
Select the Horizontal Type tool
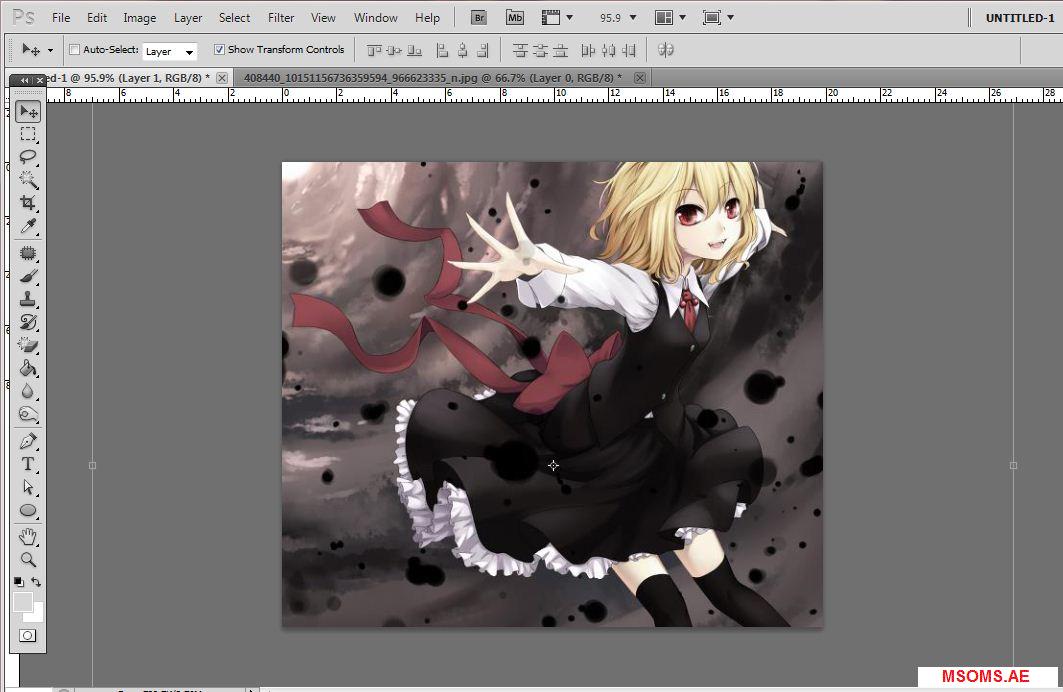[x=28, y=464]
